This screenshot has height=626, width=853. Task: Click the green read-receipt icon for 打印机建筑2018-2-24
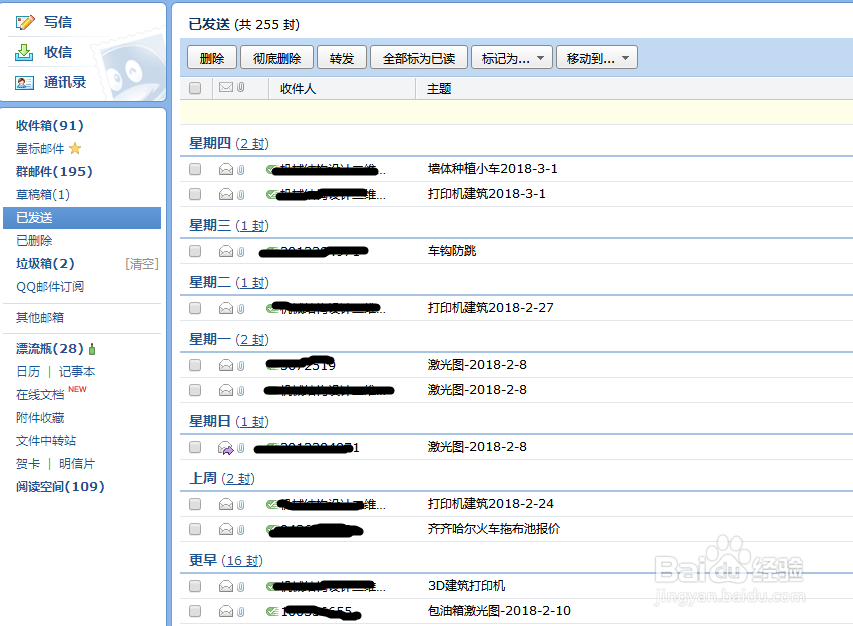271,504
